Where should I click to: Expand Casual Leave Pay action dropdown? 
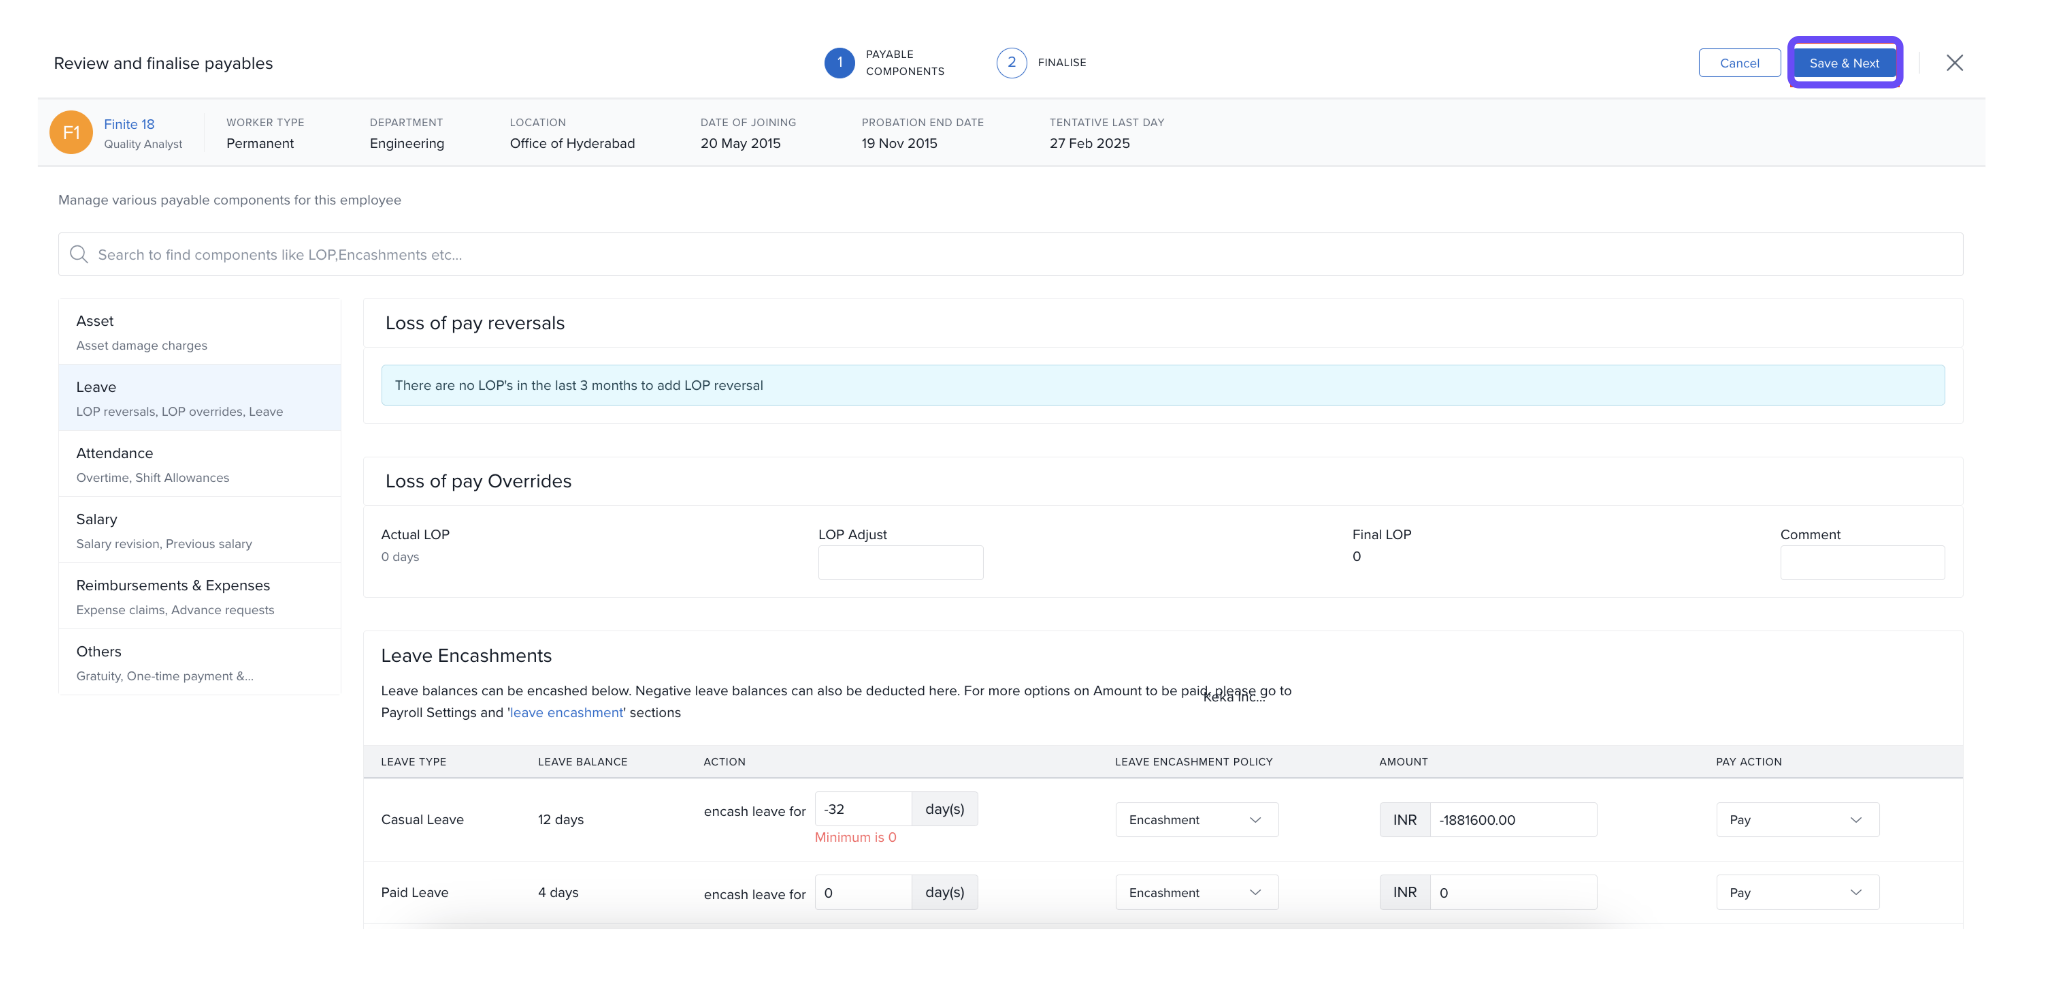pos(1797,820)
